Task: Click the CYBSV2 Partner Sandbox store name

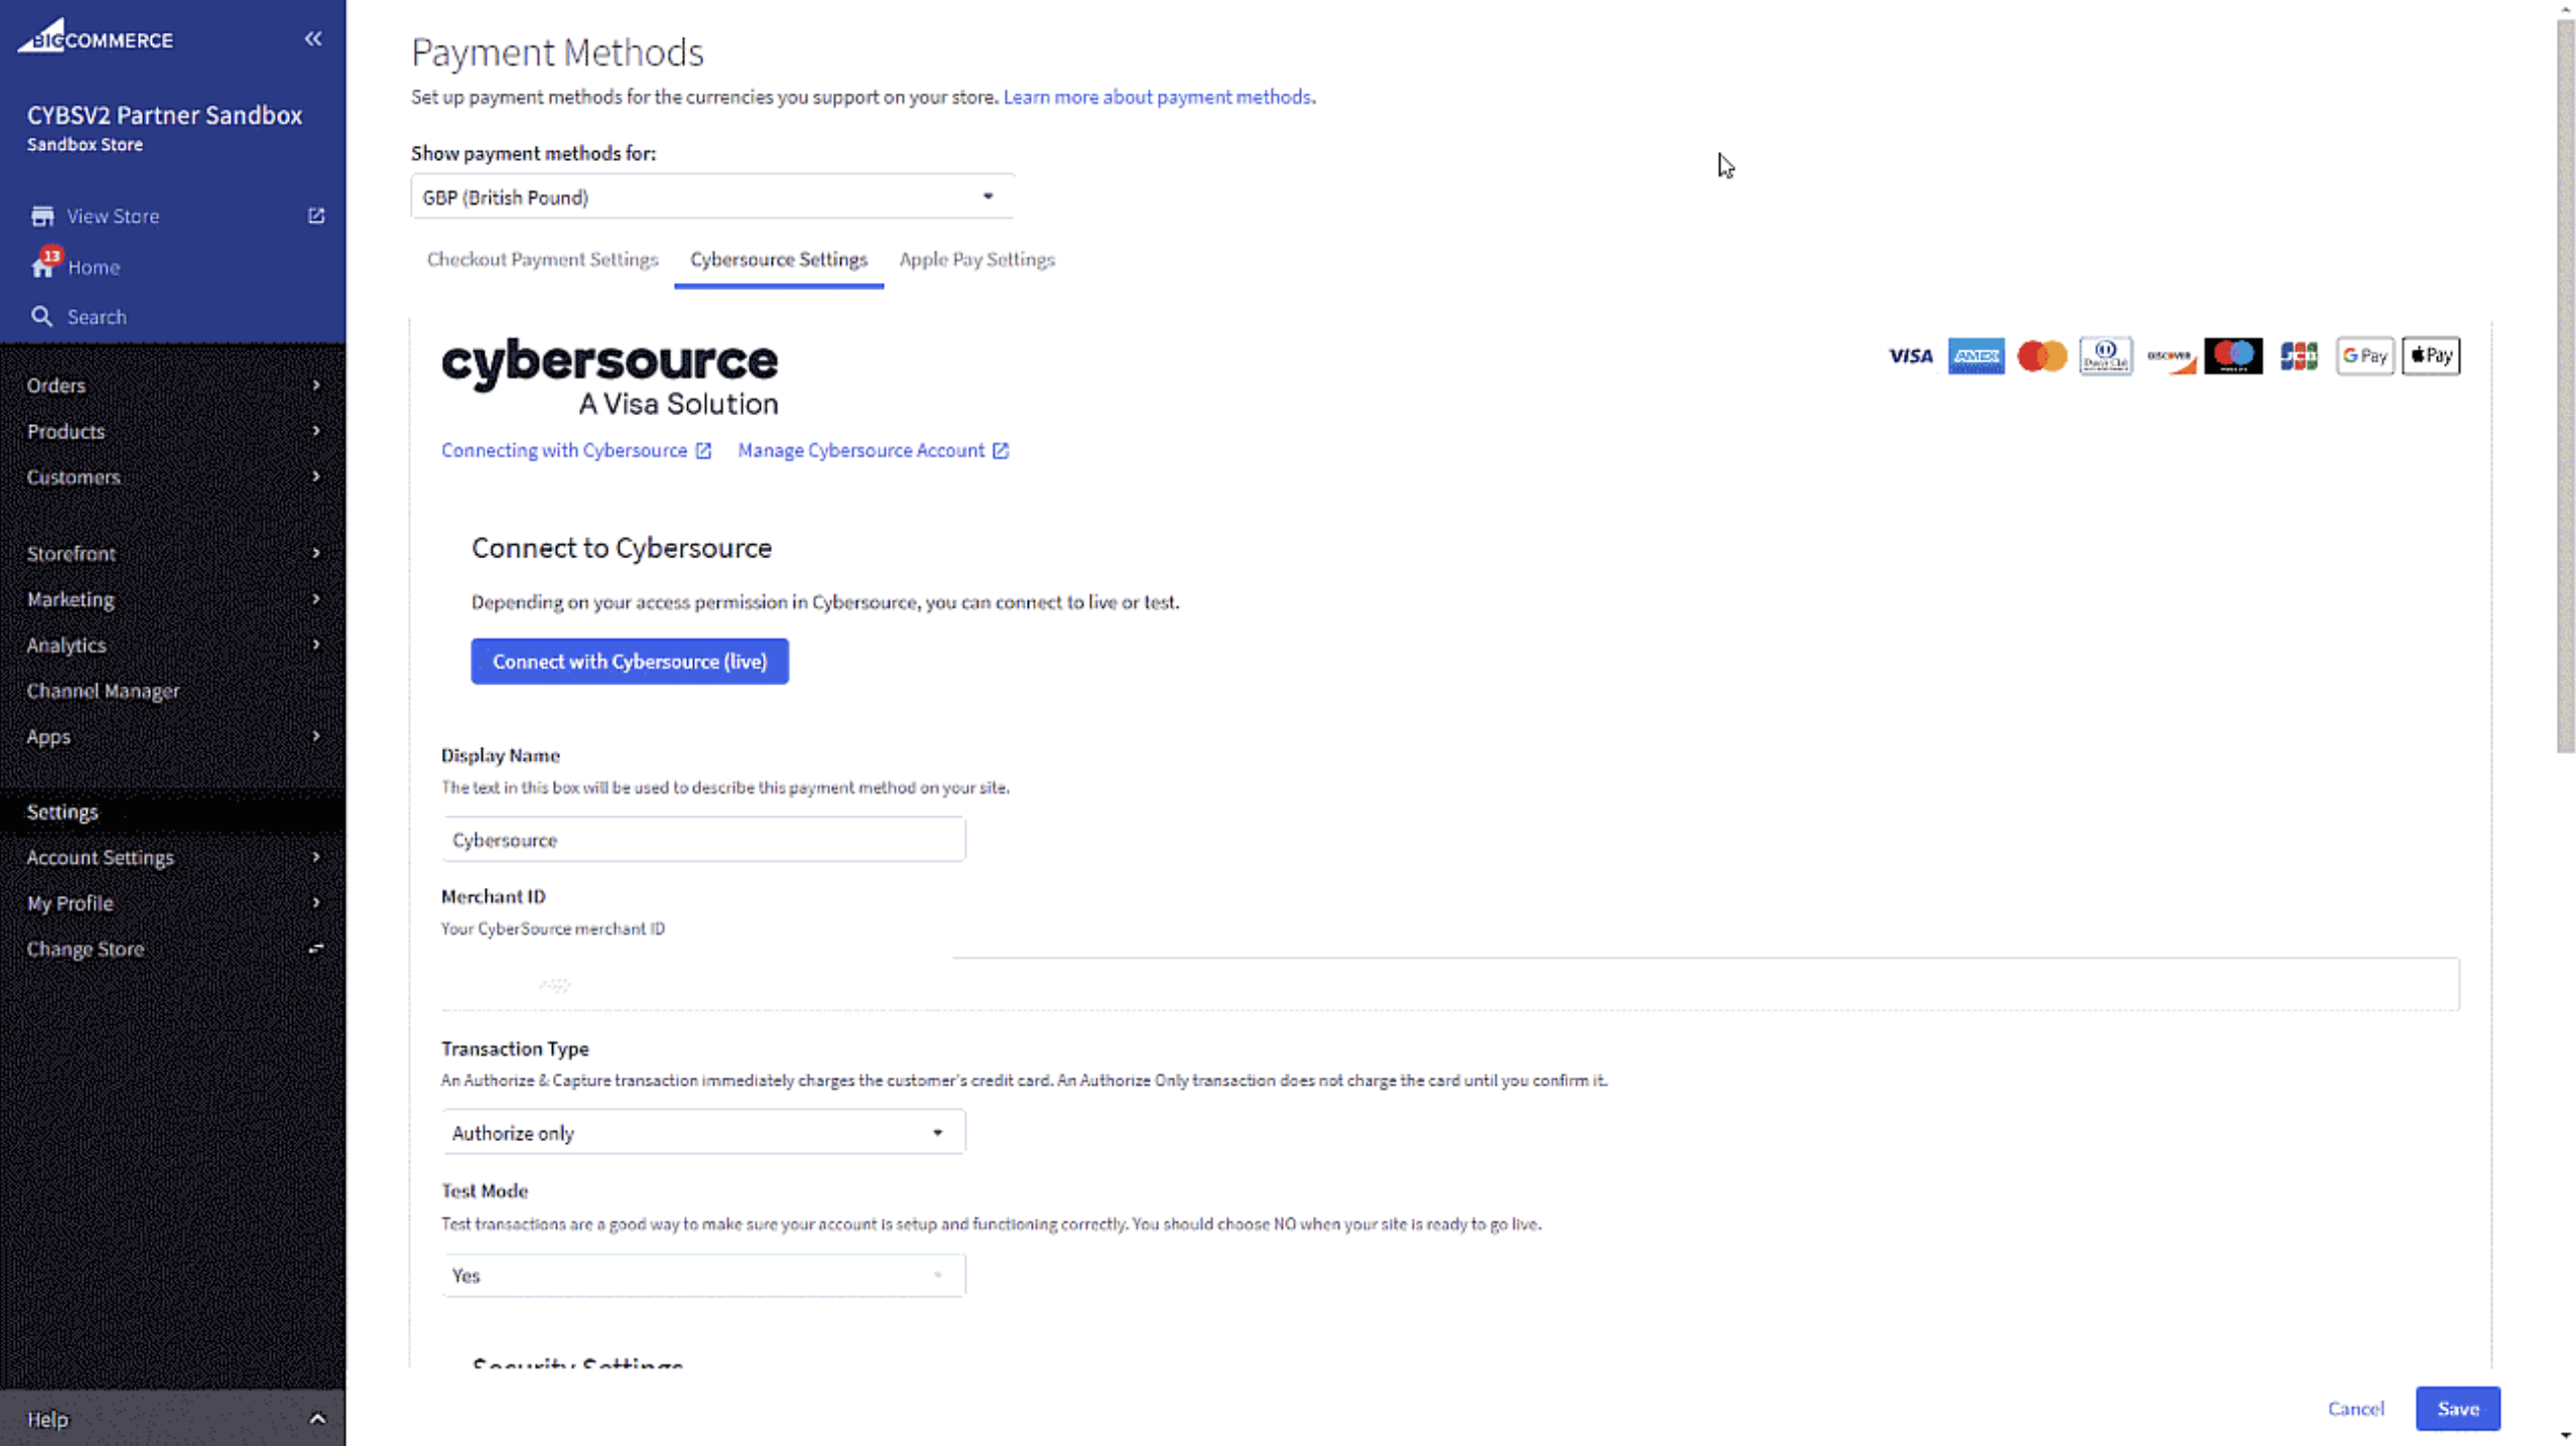Action: 164,115
